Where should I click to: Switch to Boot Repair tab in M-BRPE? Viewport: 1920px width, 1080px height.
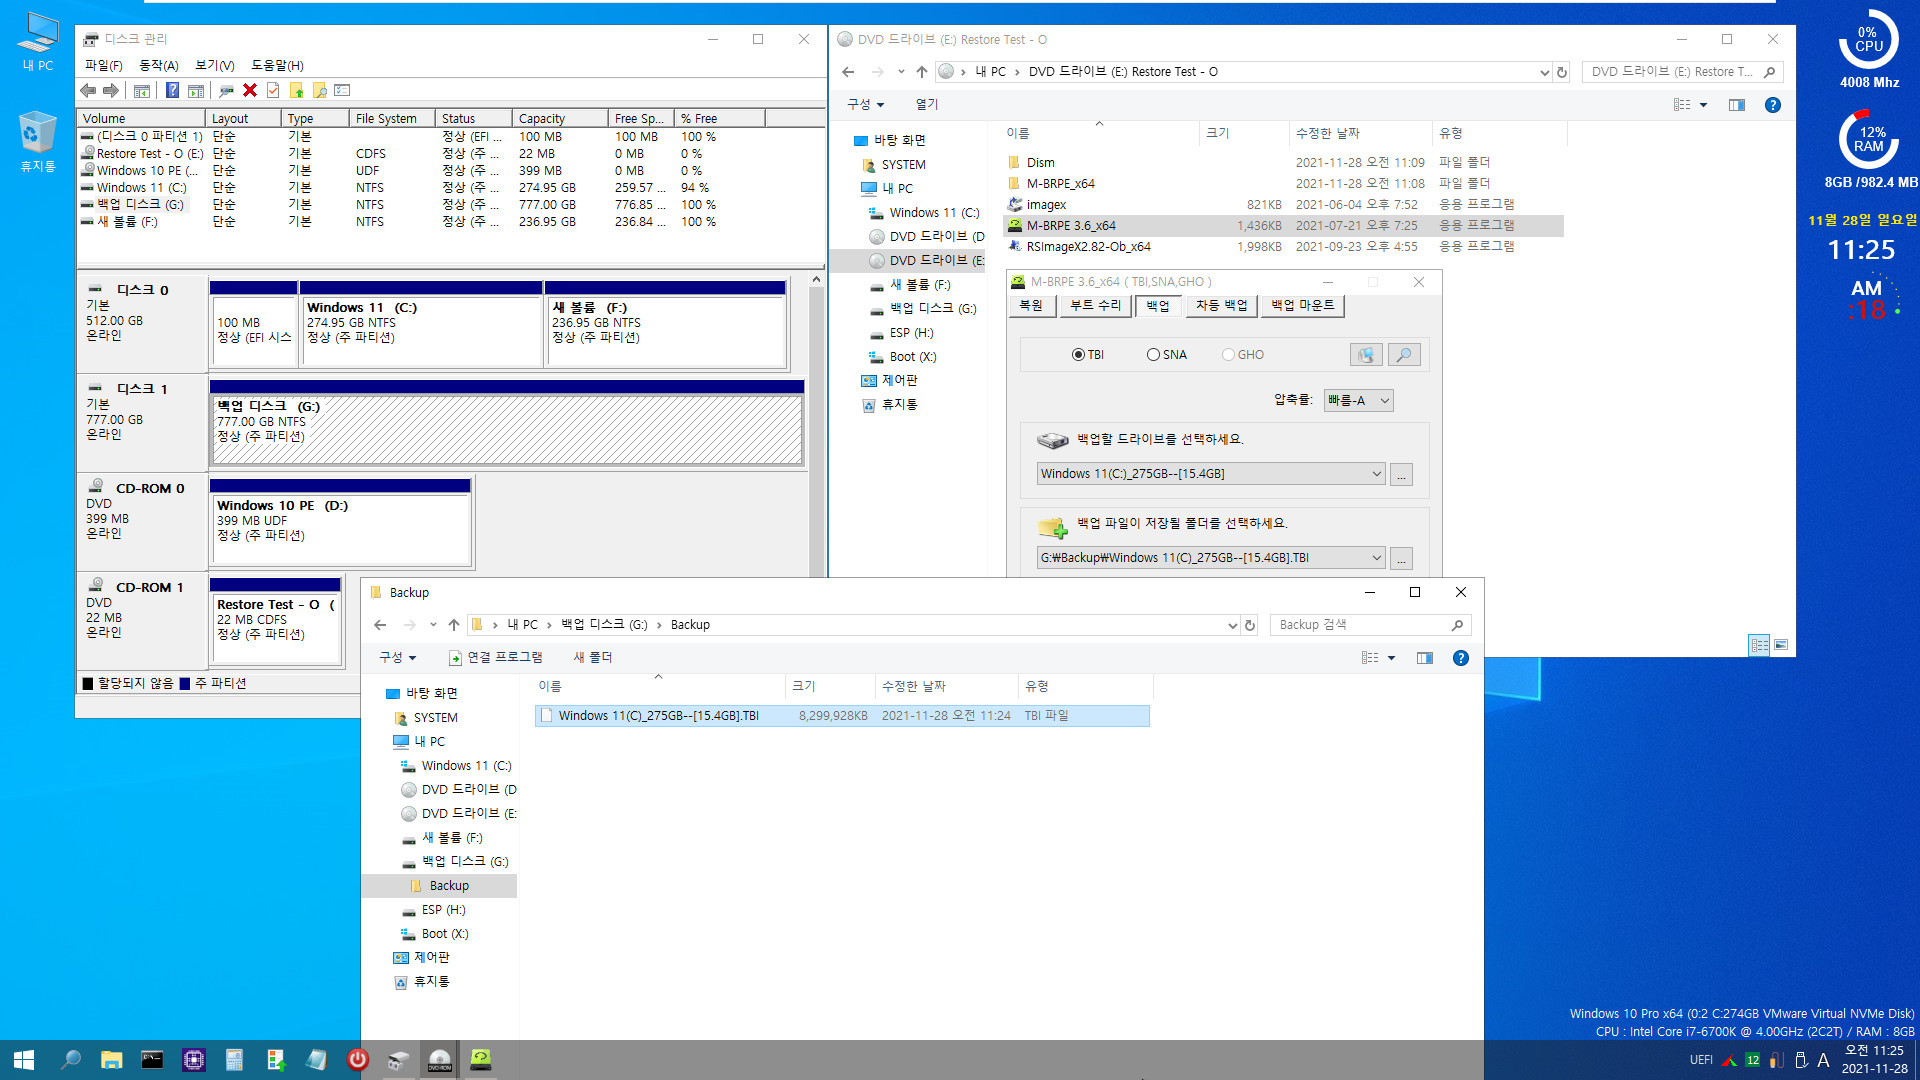[x=1095, y=306]
